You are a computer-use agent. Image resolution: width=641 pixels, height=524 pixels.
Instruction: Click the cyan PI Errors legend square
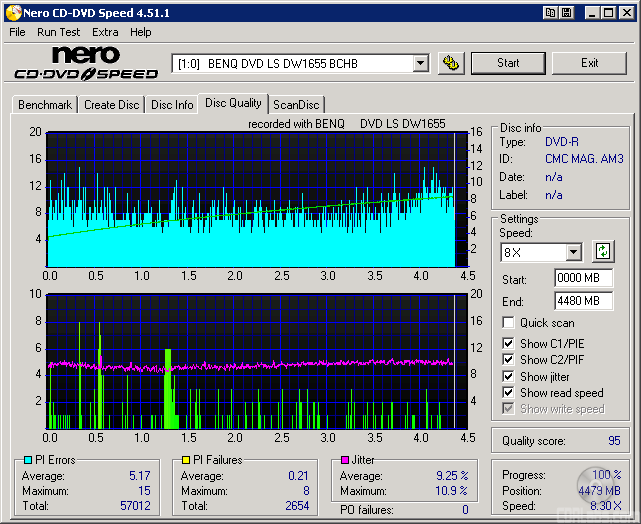pyautogui.click(x=27, y=461)
